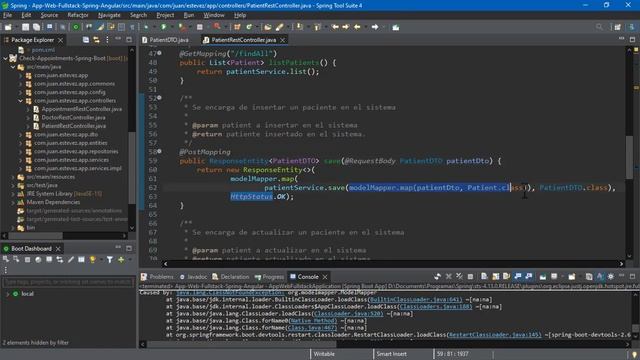Open the Window menu

coord(214,15)
